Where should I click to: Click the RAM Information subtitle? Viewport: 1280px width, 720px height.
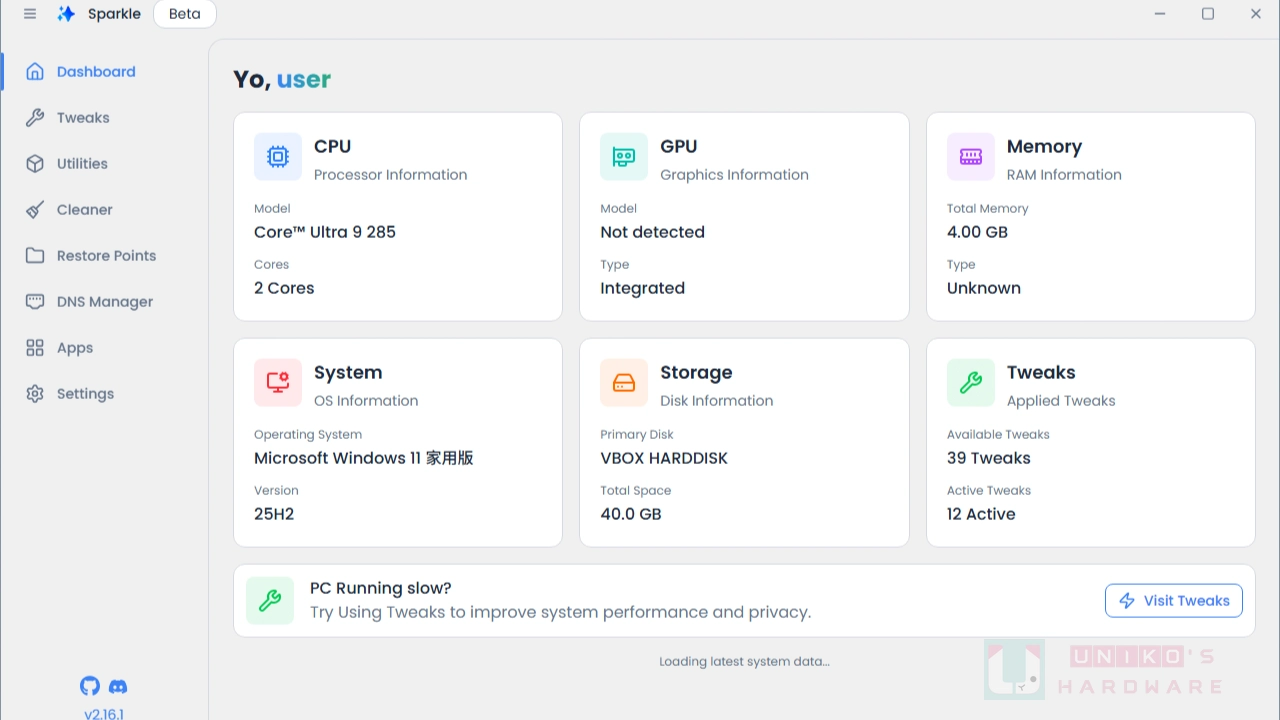1064,175
